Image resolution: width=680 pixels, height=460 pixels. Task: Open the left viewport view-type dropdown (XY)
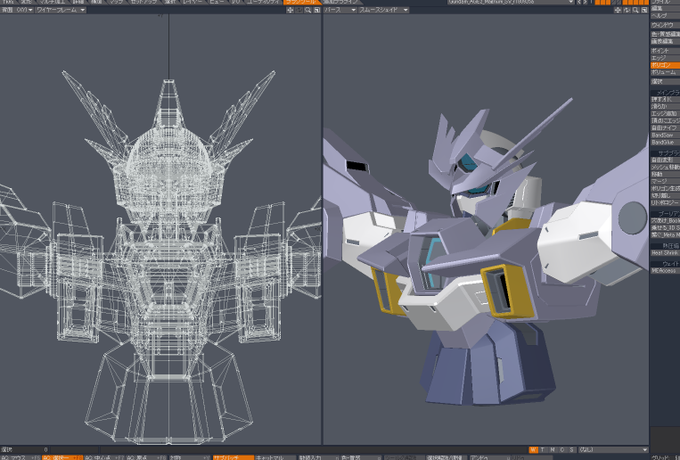point(17,10)
